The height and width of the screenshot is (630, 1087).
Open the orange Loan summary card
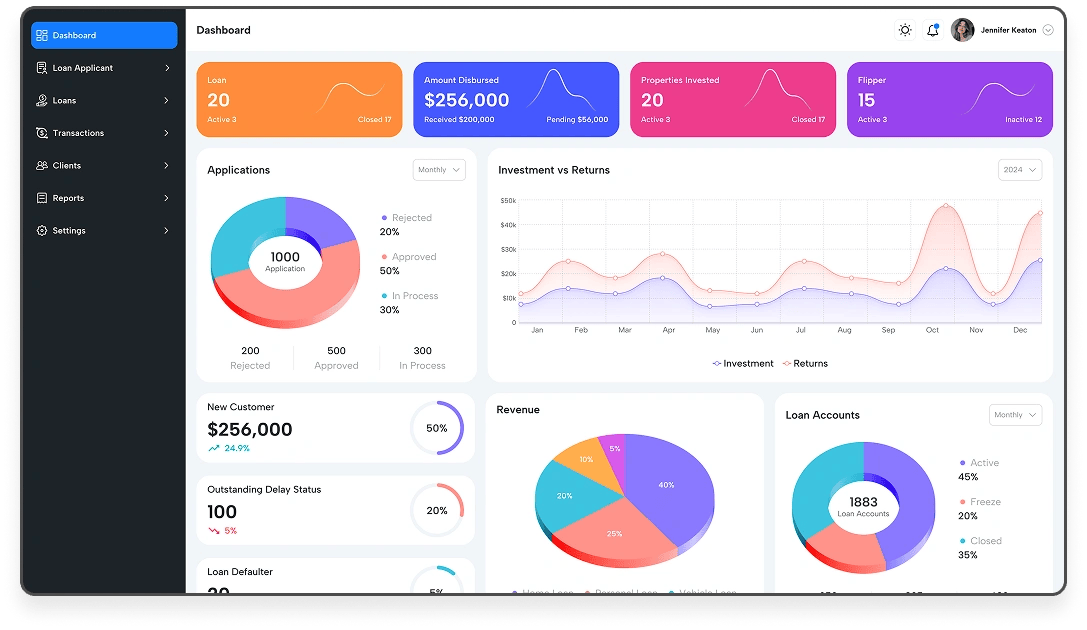click(299, 100)
